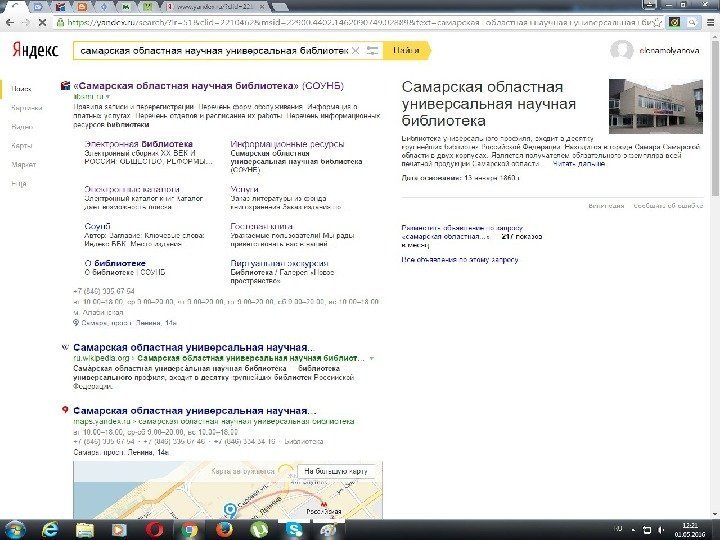Click the first result's library favicon
The width and height of the screenshot is (720, 540).
coord(65,85)
